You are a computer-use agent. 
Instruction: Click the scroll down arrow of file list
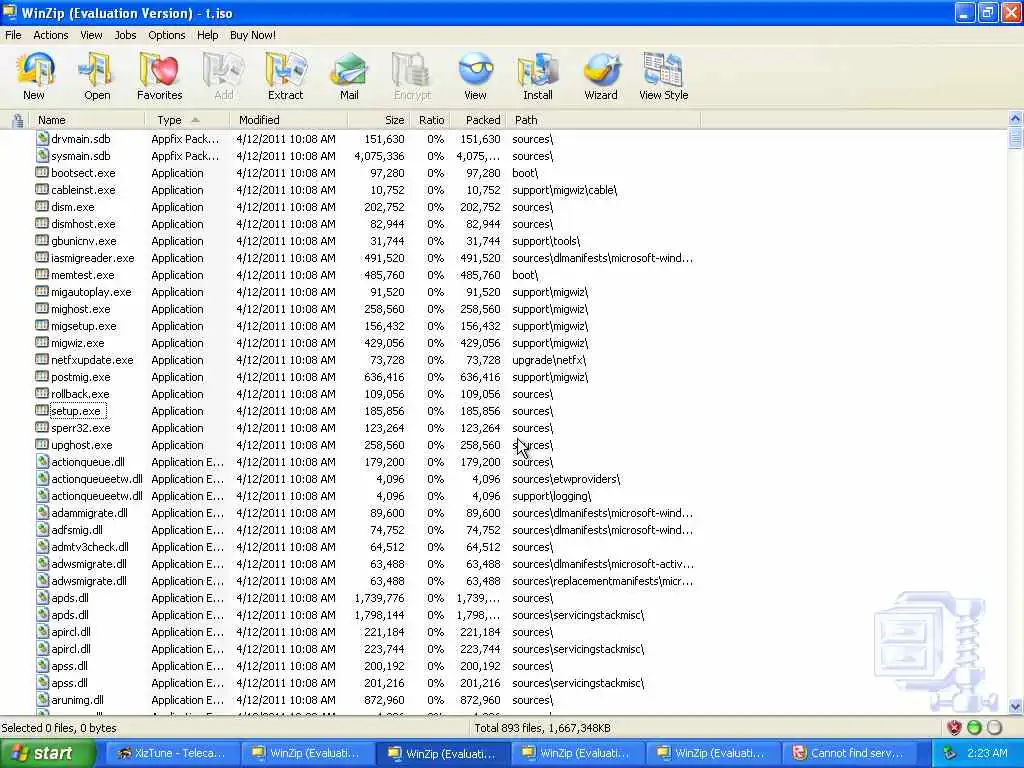click(1015, 706)
